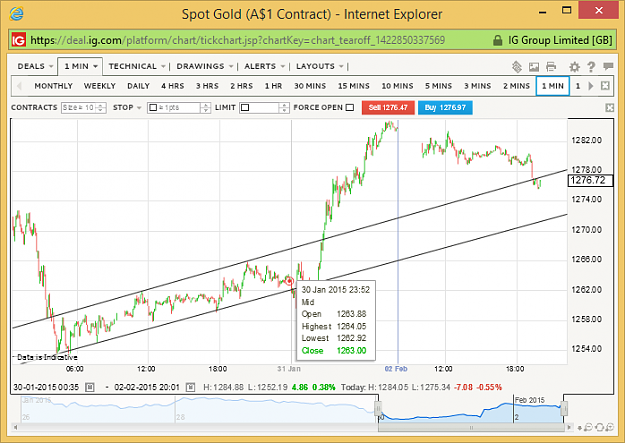Click the diamond layers icon in toolbar
This screenshot has width=625, height=443.
[x=517, y=67]
